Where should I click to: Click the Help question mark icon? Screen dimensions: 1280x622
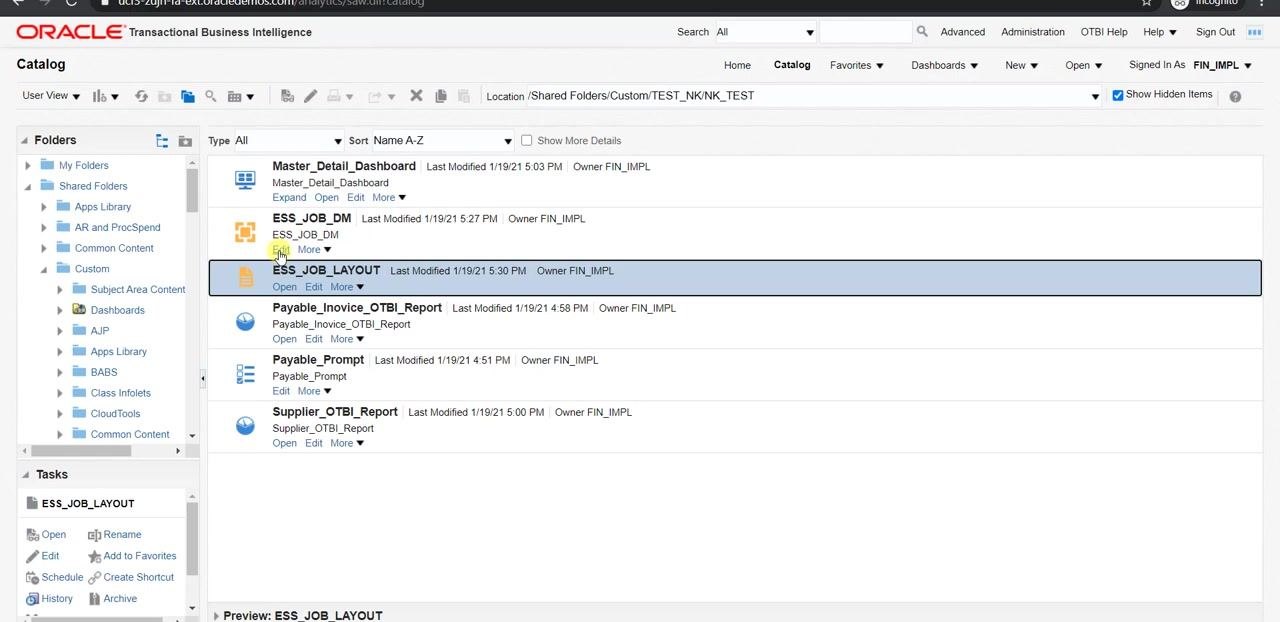click(1235, 96)
